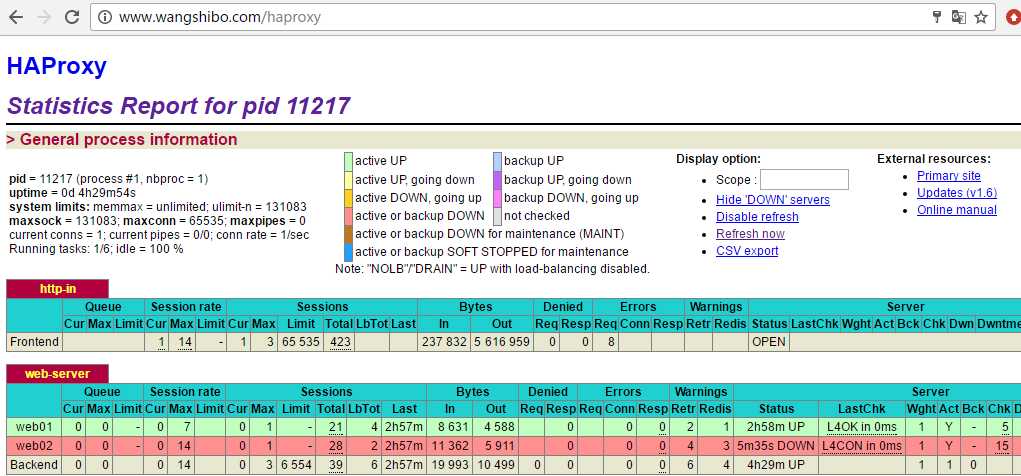The width and height of the screenshot is (1021, 476).
Task: Open Primary site link
Action: pos(949,176)
